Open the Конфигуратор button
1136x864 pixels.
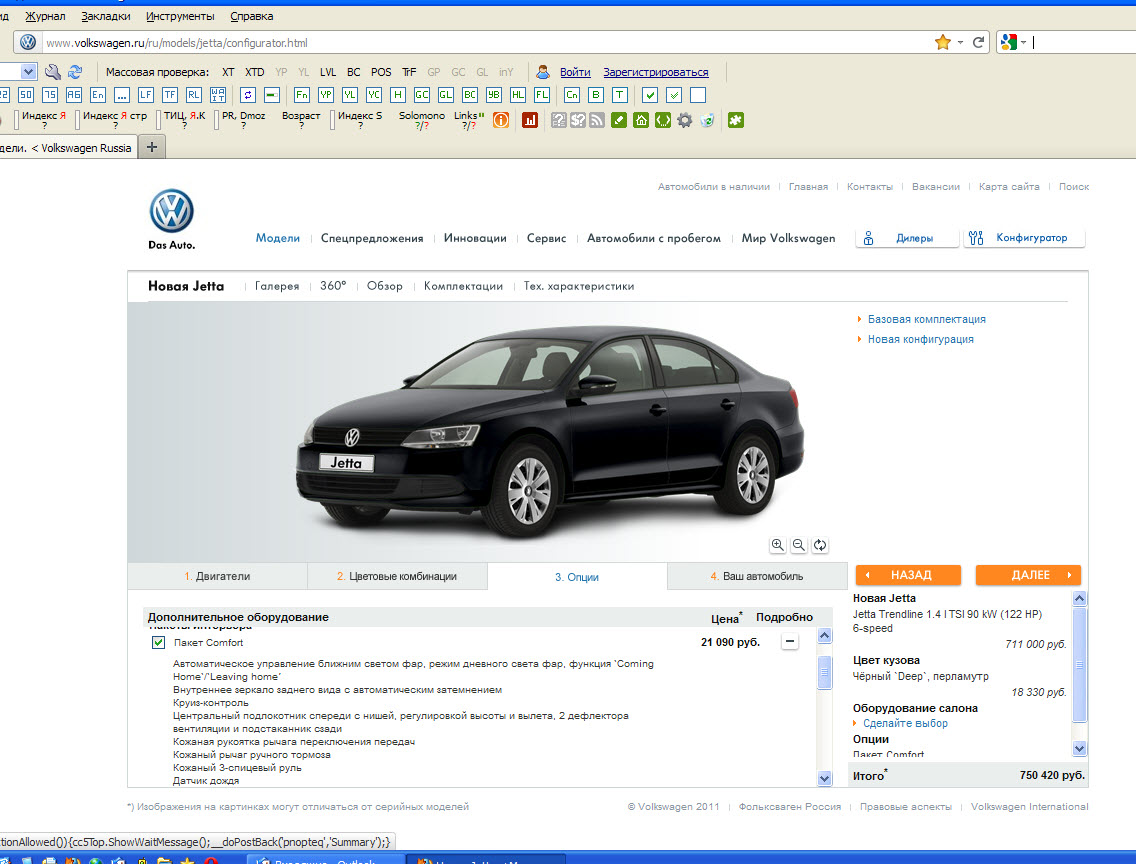(1024, 238)
